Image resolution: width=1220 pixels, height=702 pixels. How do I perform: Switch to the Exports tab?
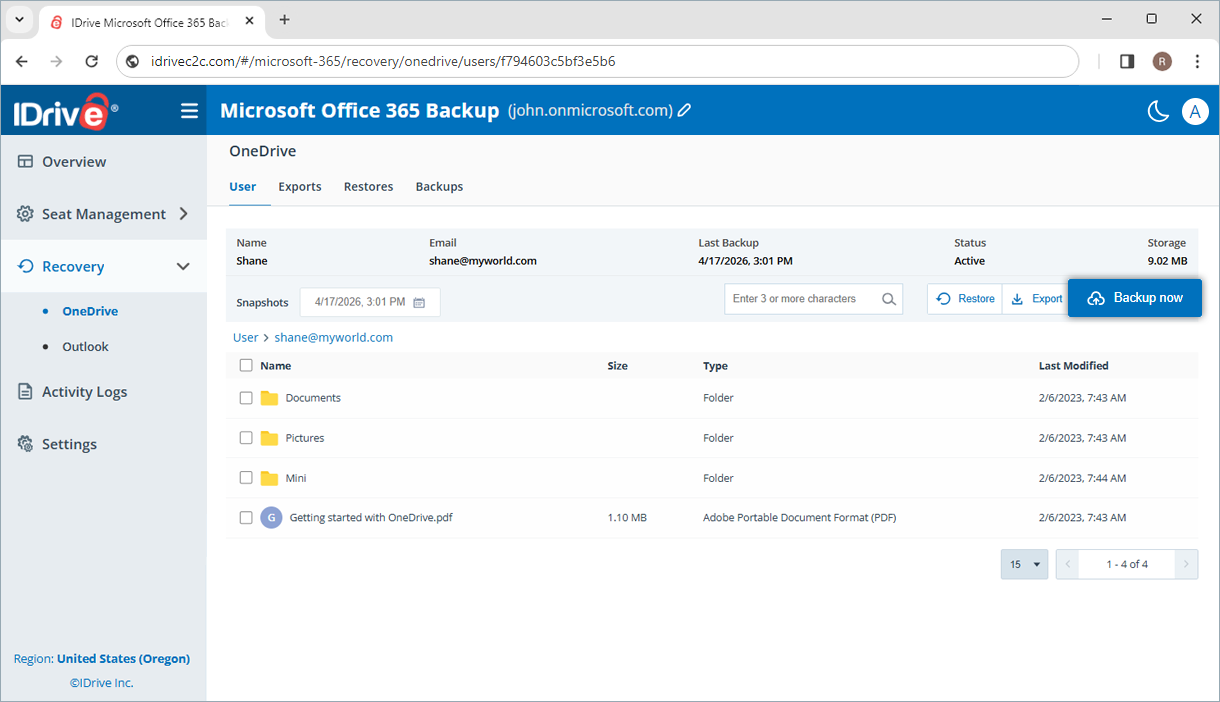pyautogui.click(x=299, y=186)
